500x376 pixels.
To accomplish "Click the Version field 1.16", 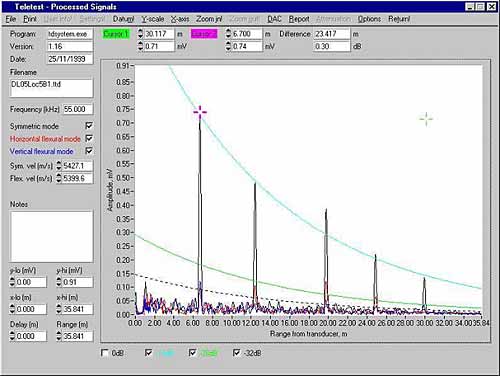I will (x=70, y=46).
